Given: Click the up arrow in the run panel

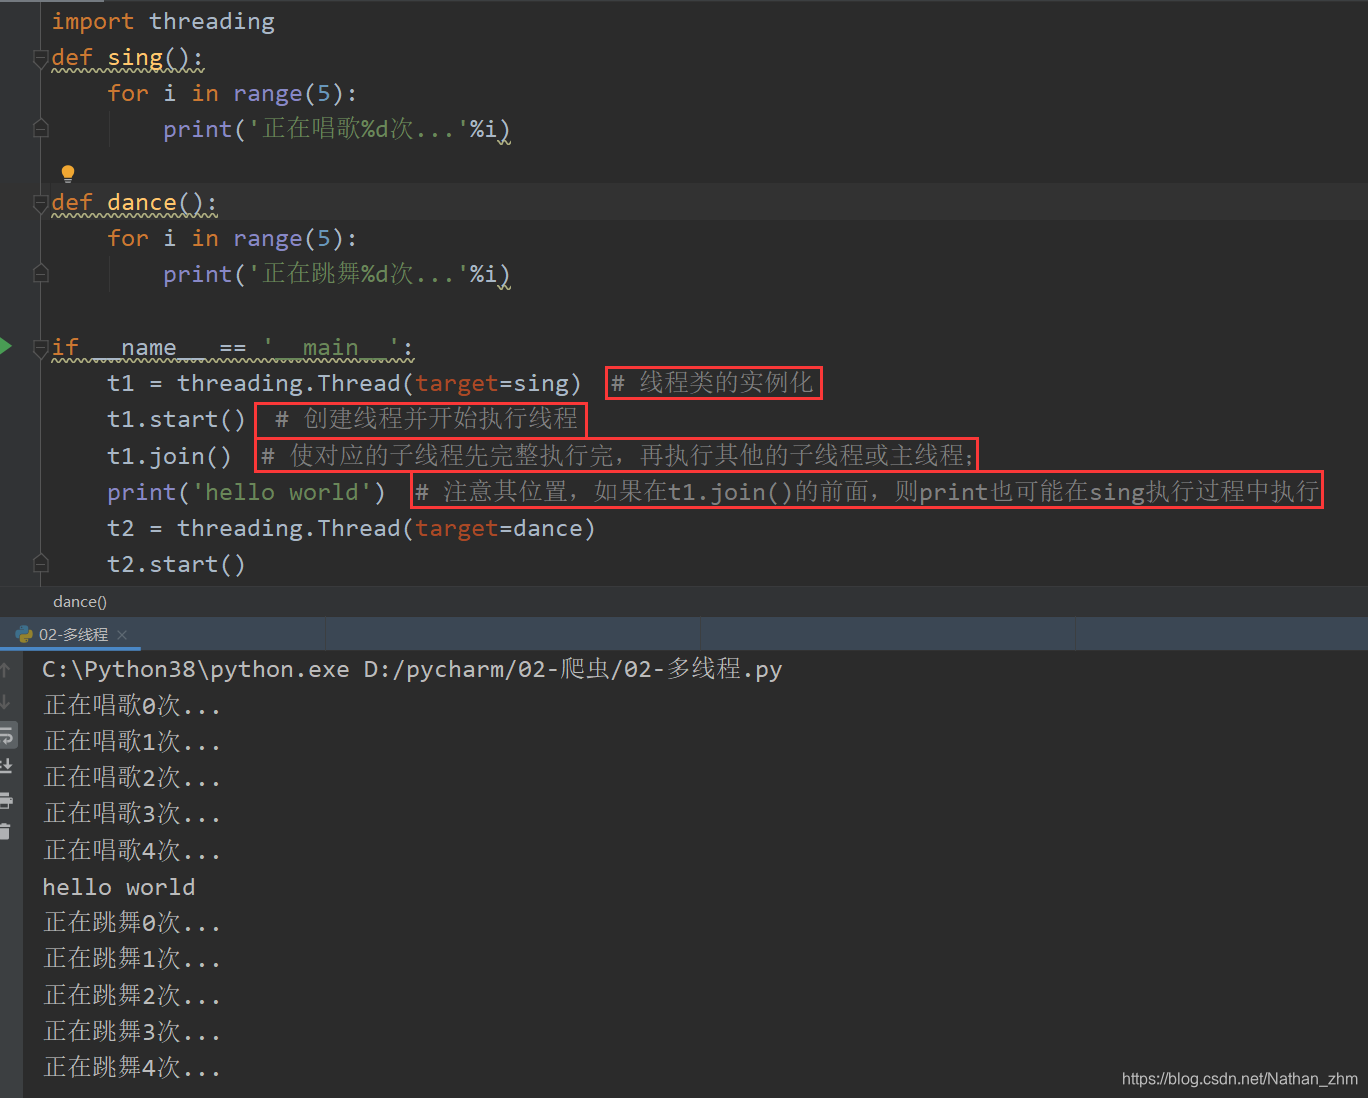Looking at the screenshot, I should (6, 670).
